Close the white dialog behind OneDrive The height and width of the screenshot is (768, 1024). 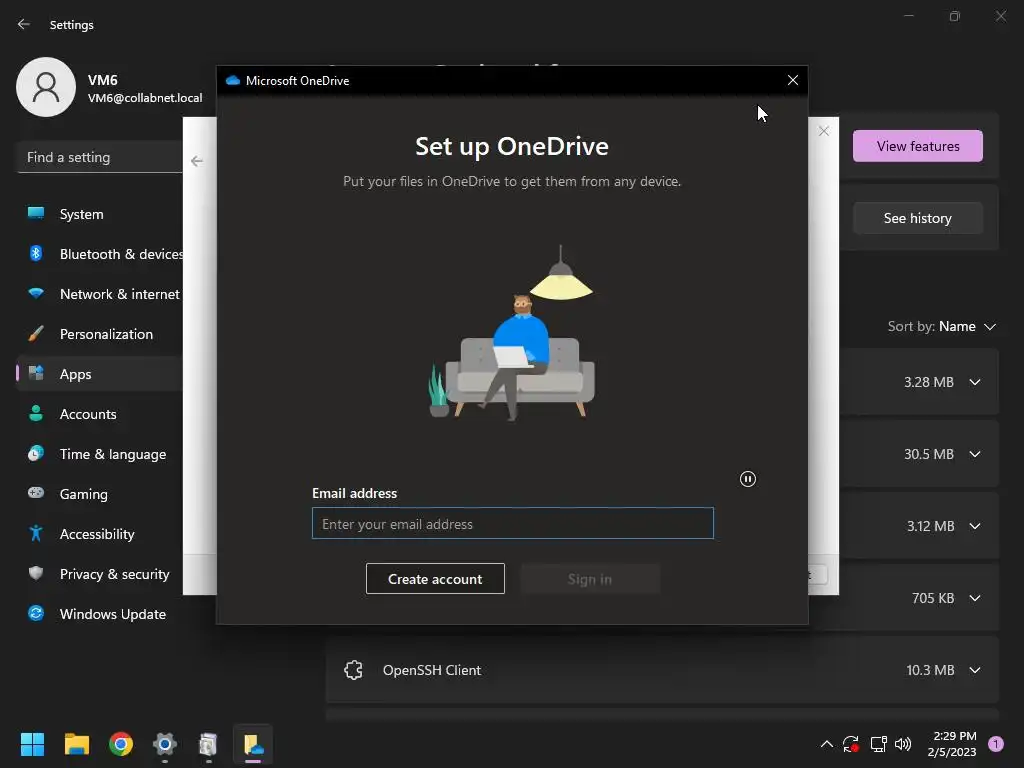click(824, 131)
